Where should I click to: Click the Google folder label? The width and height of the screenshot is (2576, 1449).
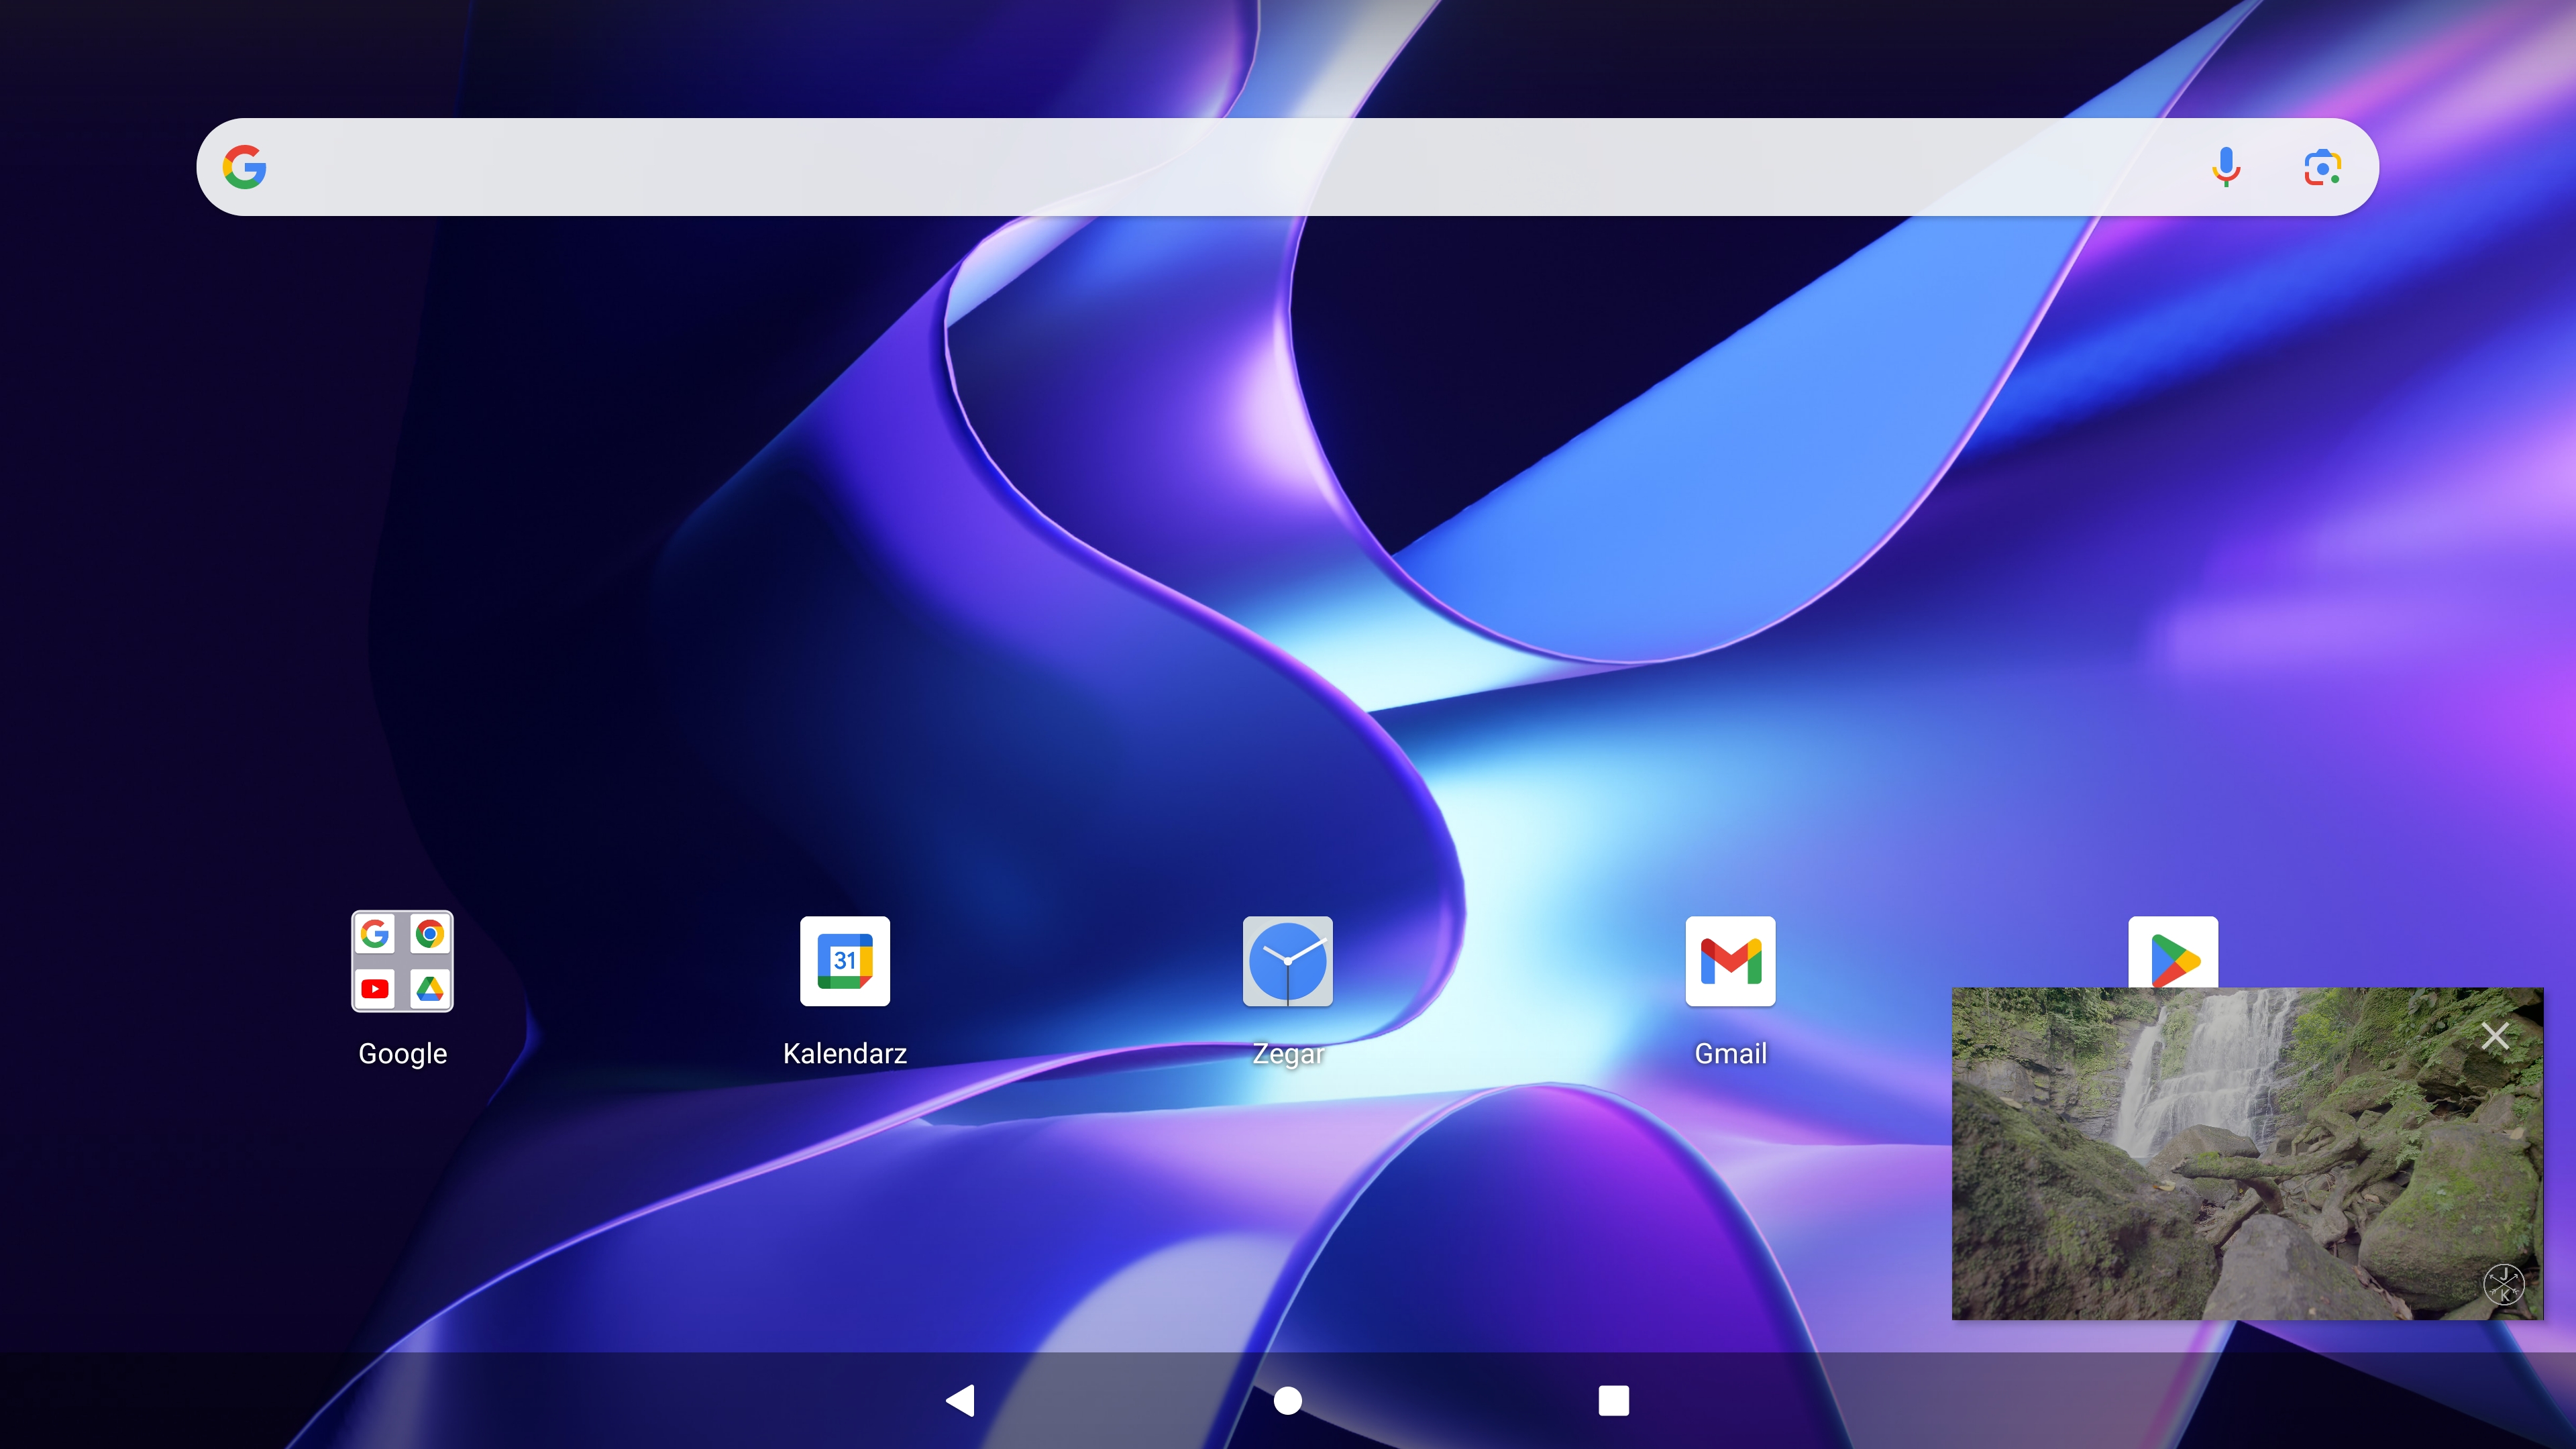(x=402, y=1054)
